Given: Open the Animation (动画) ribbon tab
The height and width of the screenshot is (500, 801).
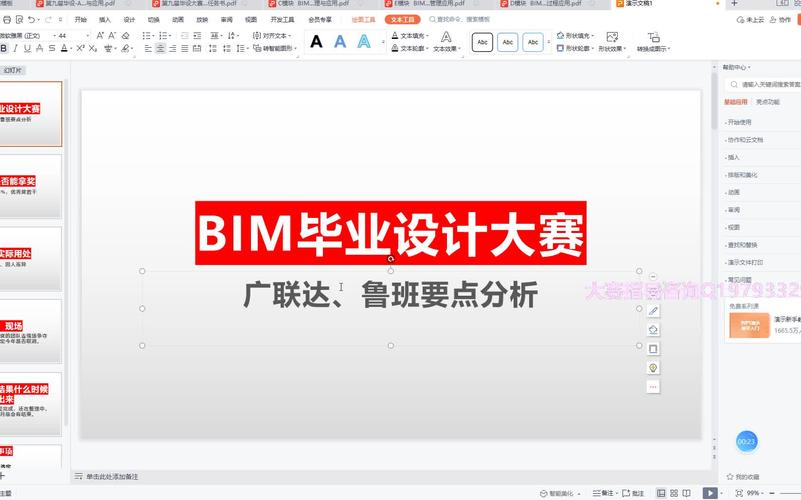Looking at the screenshot, I should tap(178, 20).
